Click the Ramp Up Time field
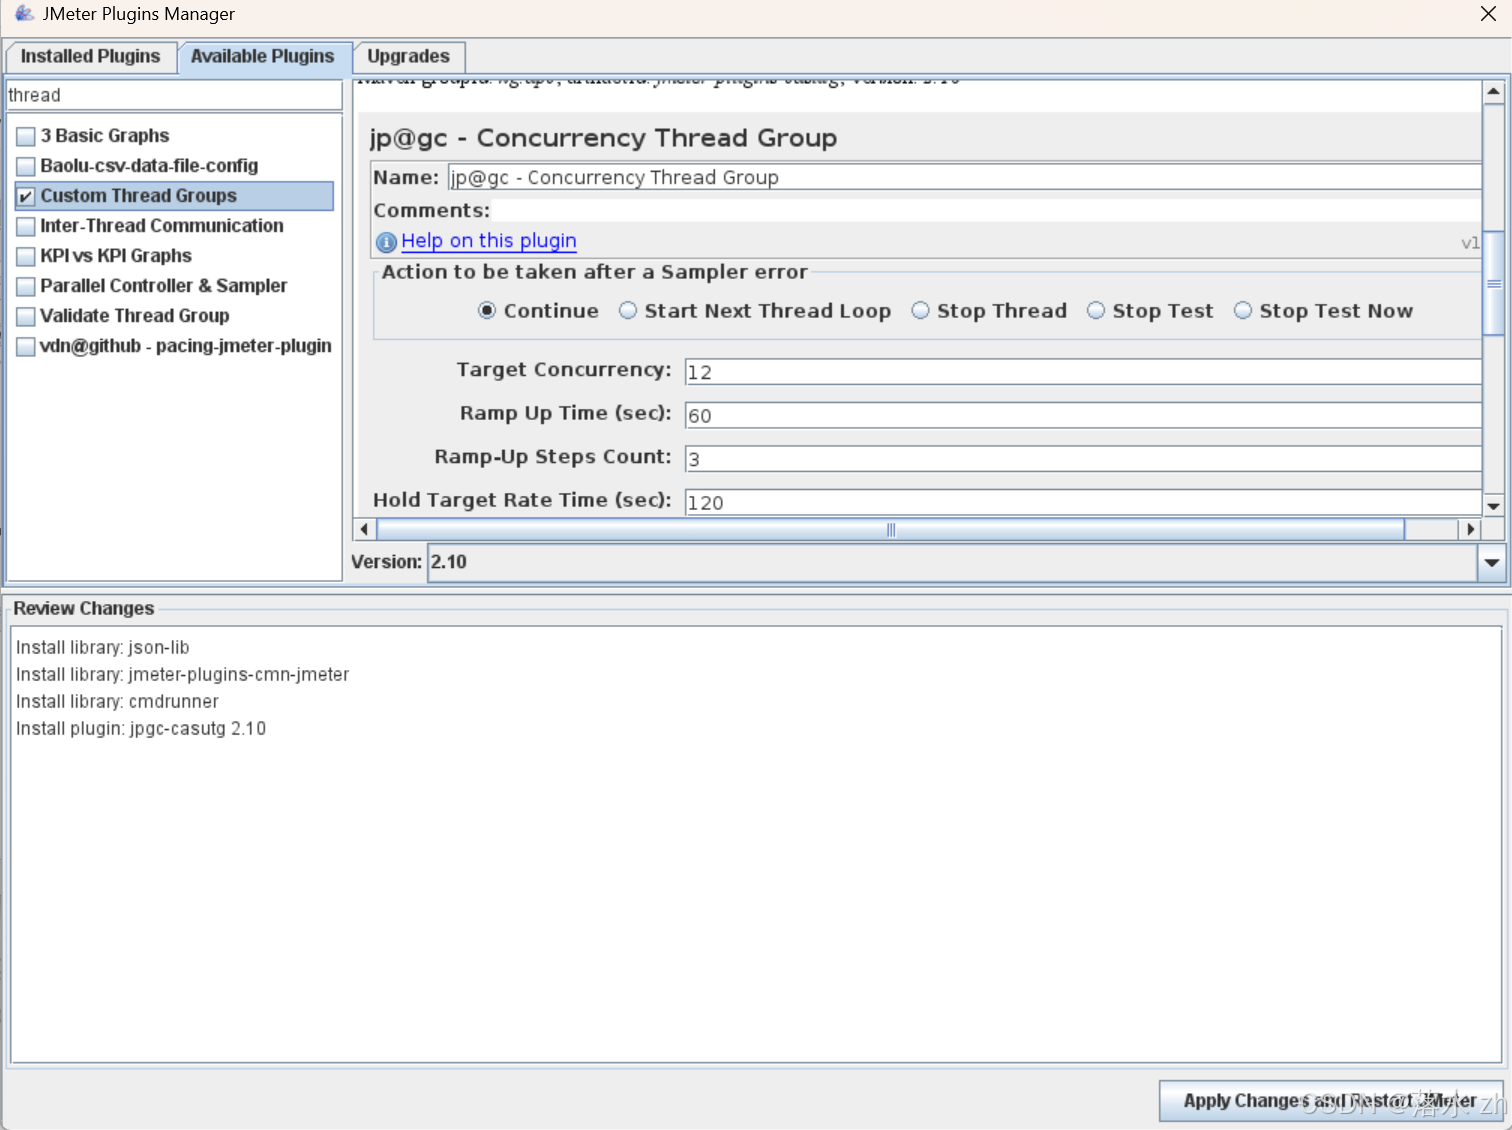Screen dimensions: 1512x1130 tap(1083, 415)
